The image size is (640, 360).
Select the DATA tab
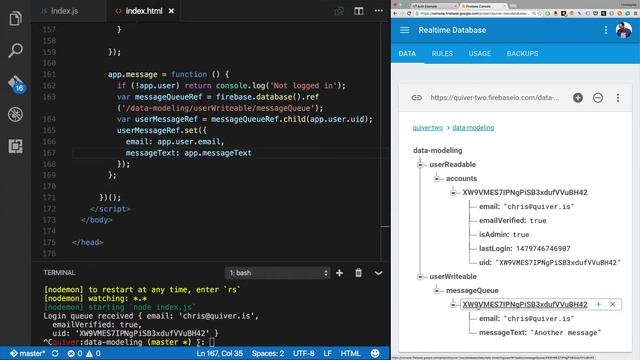coord(407,53)
